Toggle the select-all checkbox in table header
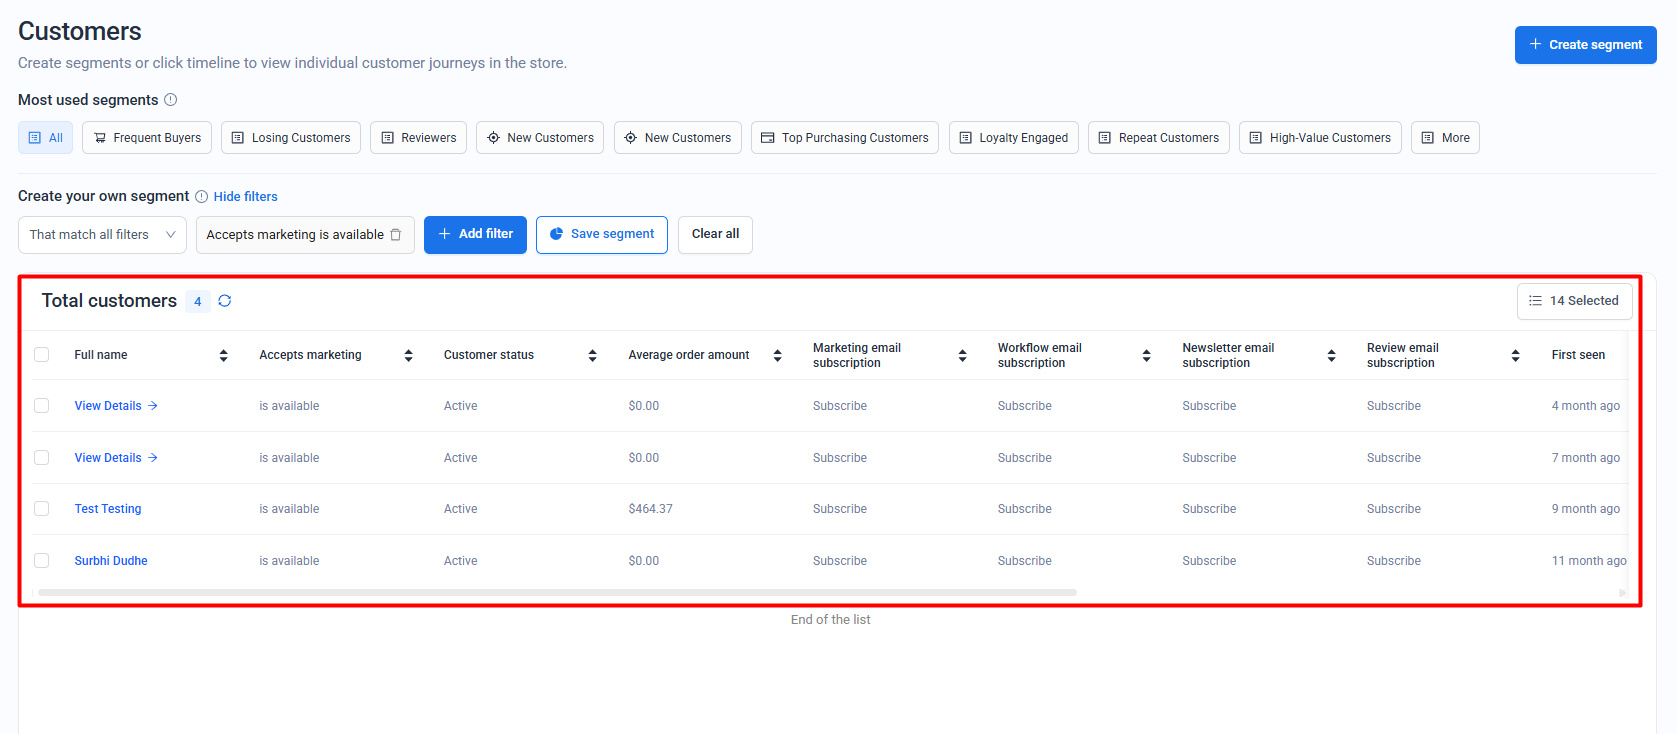 (x=42, y=355)
